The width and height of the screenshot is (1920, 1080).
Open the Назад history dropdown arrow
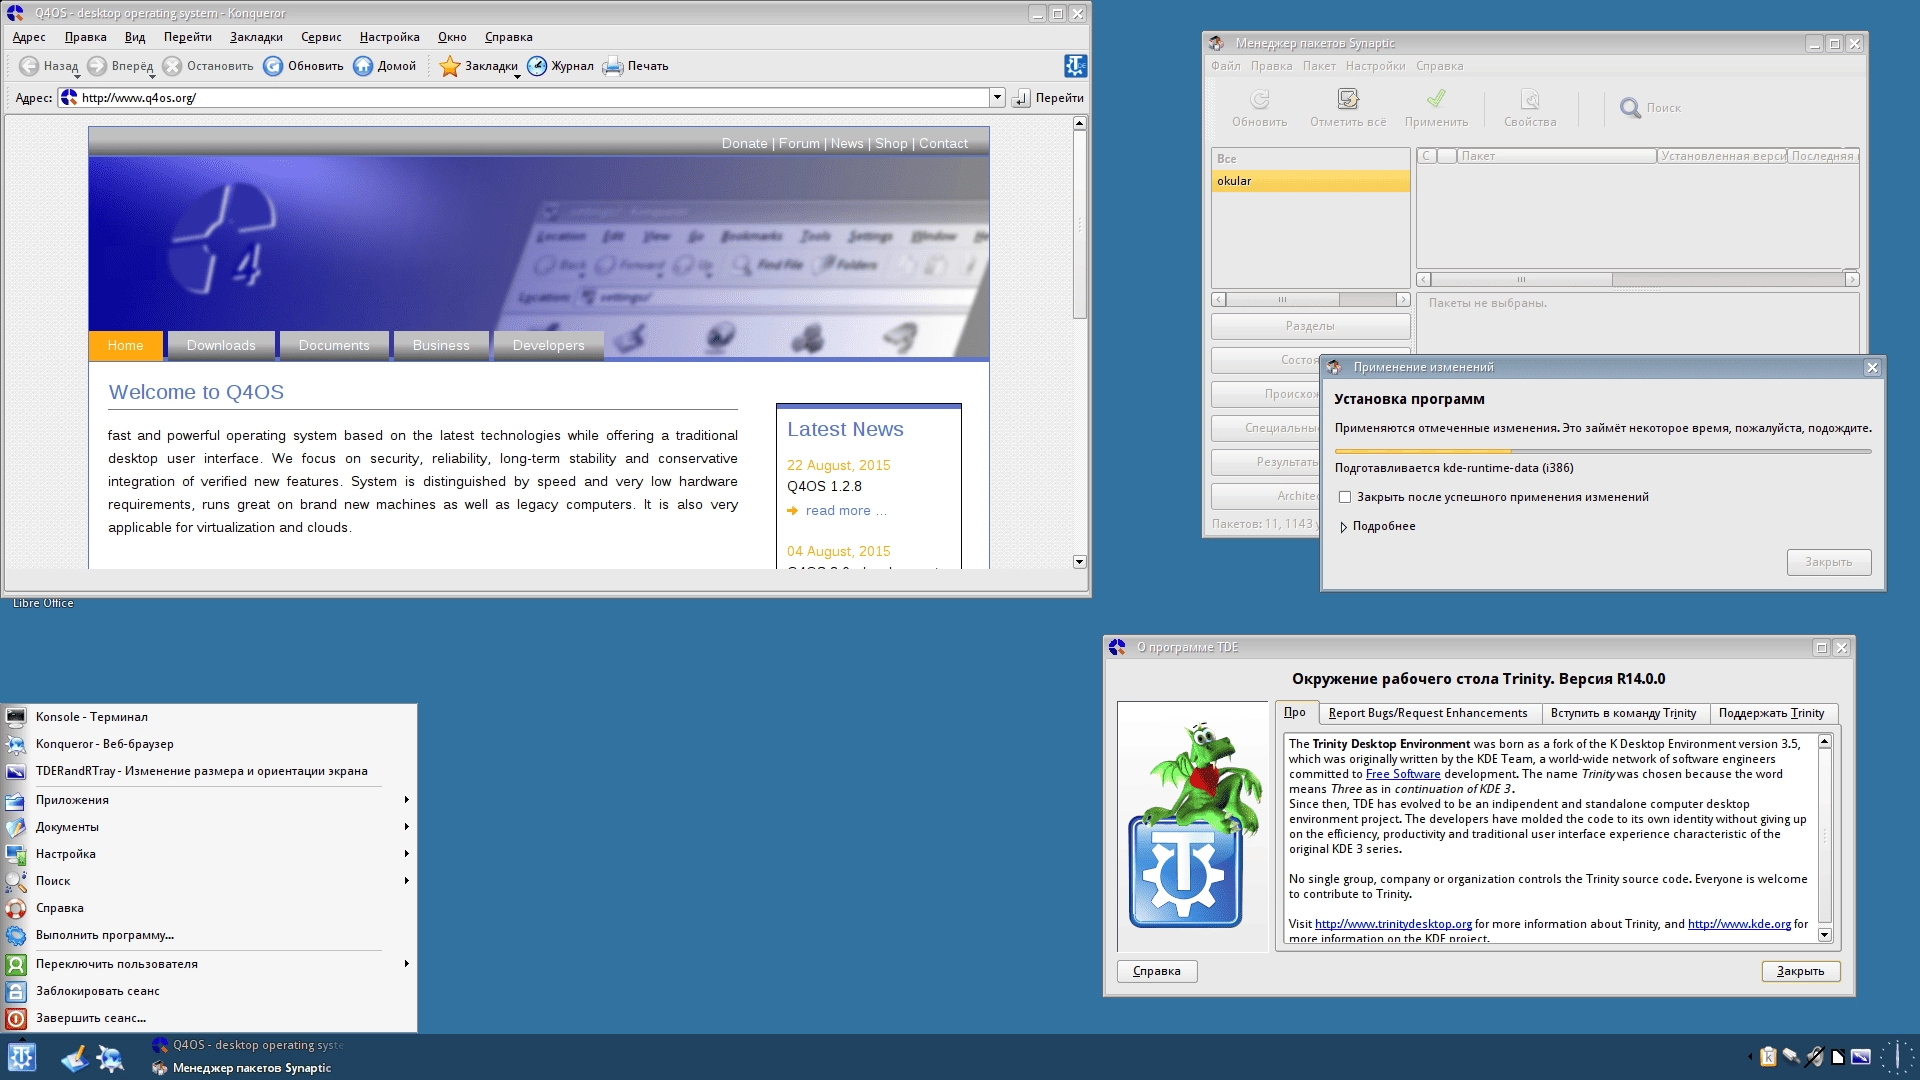[x=77, y=76]
